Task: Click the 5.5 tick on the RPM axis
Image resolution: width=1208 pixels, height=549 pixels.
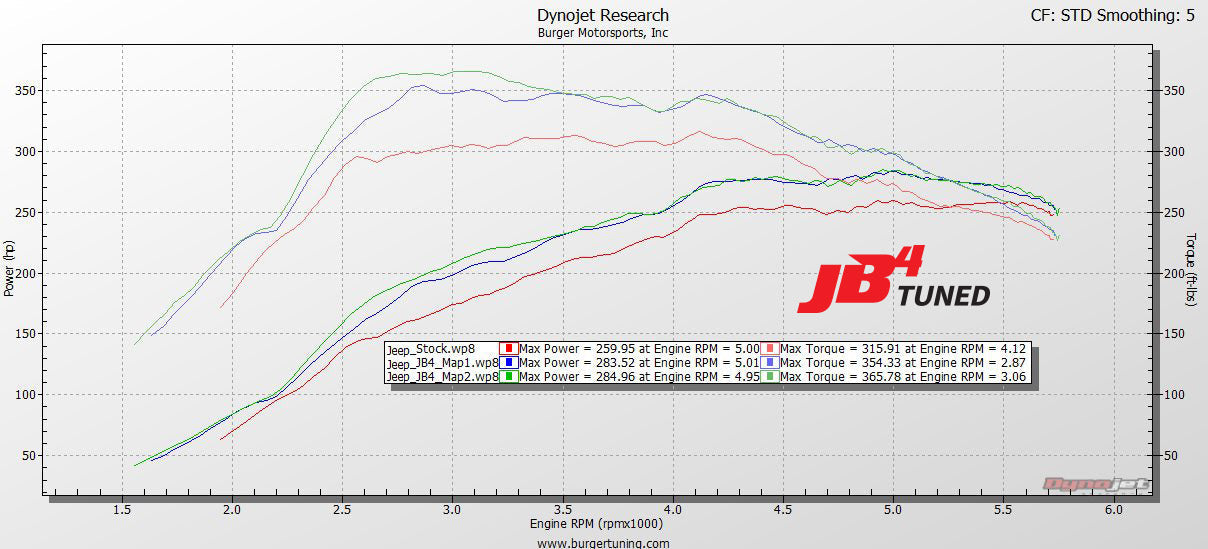Action: [1003, 509]
